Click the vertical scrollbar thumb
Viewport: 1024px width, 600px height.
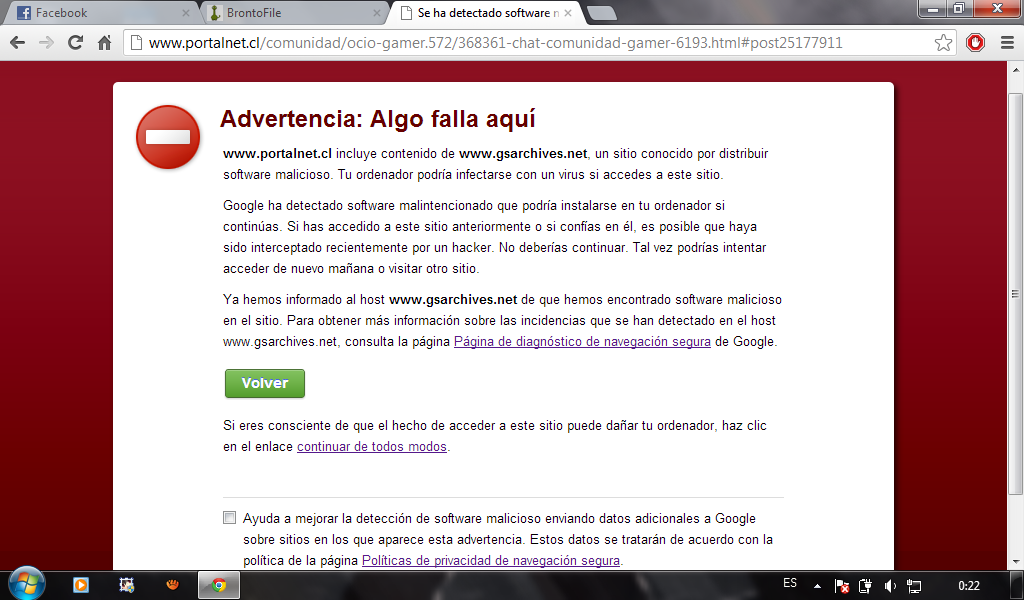pos(1016,294)
